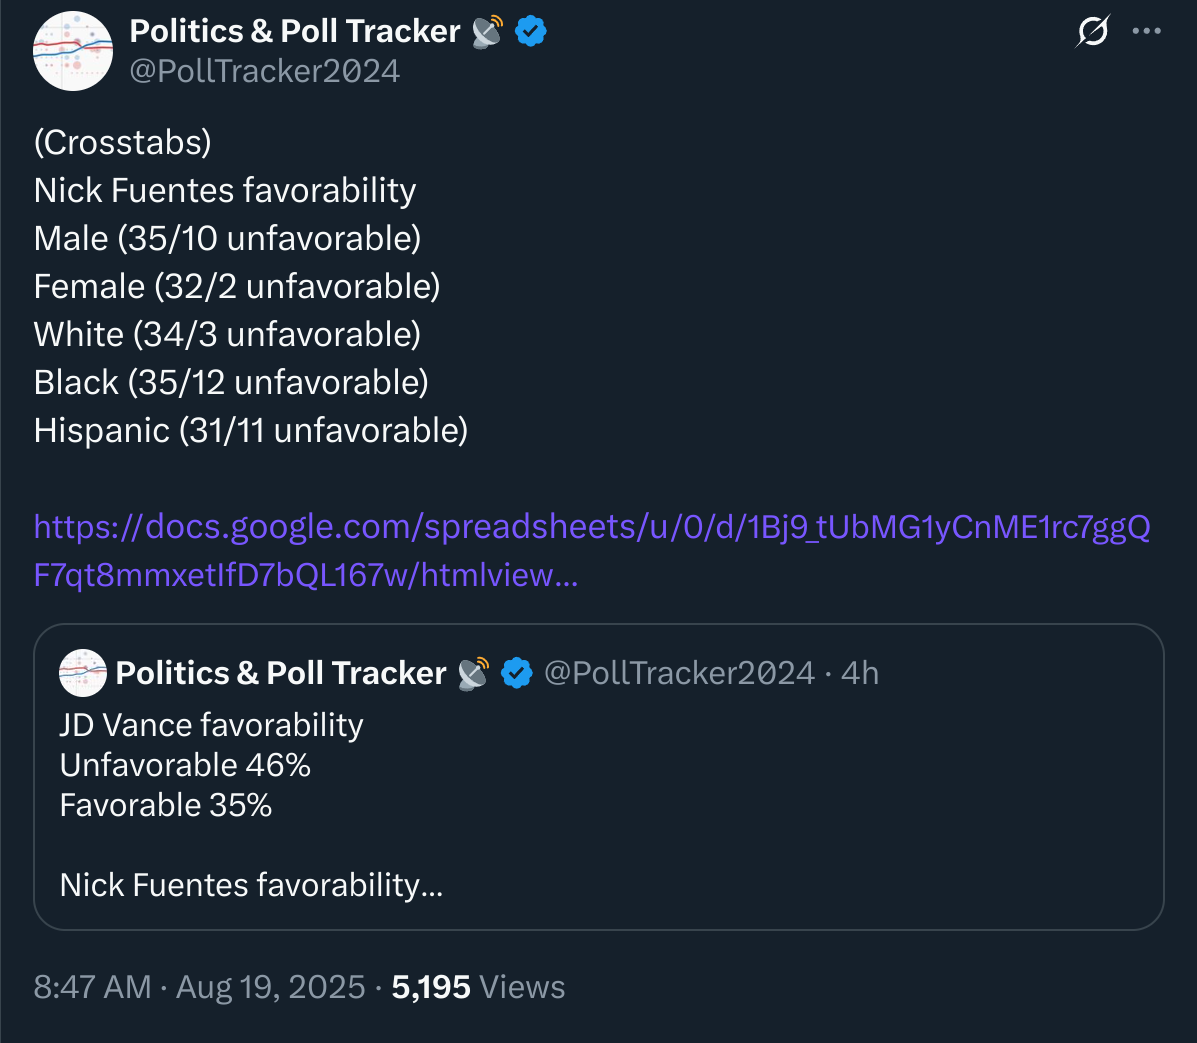Click the @PollTracker2024 handle in the quoted tweet
Image resolution: width=1197 pixels, height=1043 pixels.
(679, 673)
